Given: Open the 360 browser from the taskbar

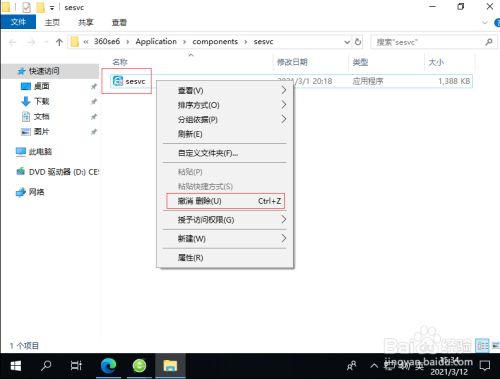Looking at the screenshot, I should tap(139, 366).
